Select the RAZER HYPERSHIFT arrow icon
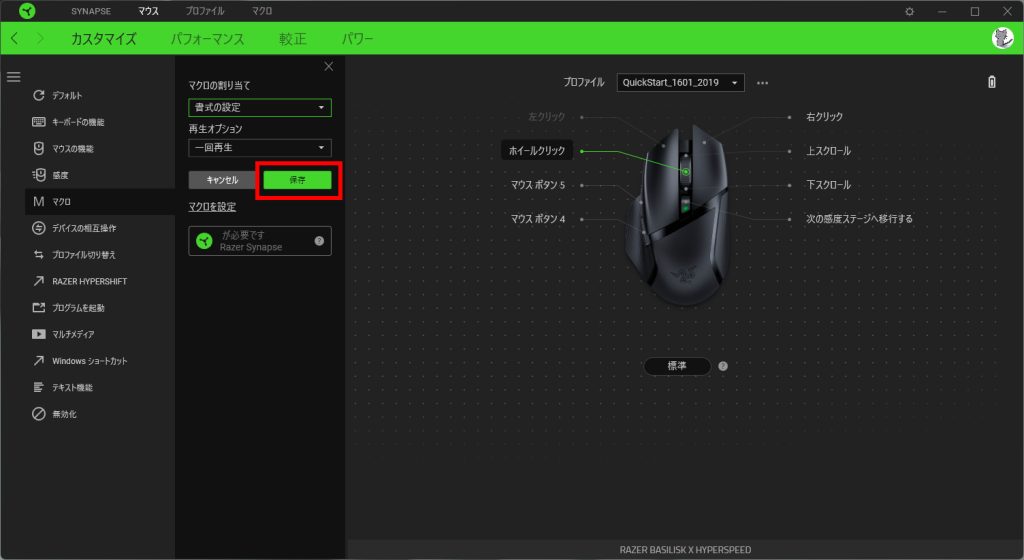The image size is (1024, 560). click(x=39, y=281)
